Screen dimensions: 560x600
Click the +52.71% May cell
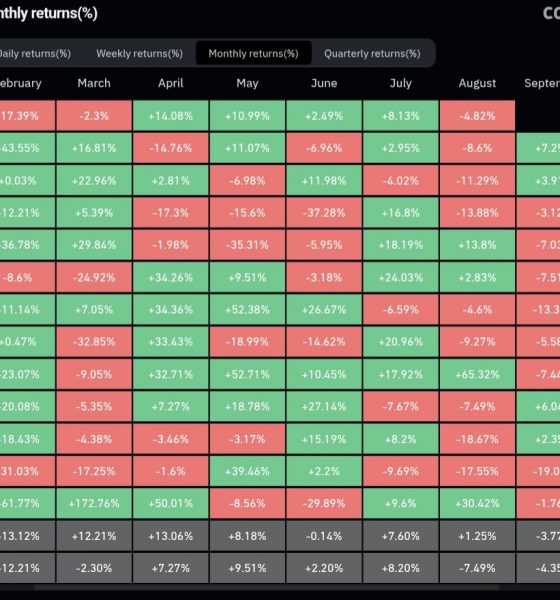(x=247, y=374)
